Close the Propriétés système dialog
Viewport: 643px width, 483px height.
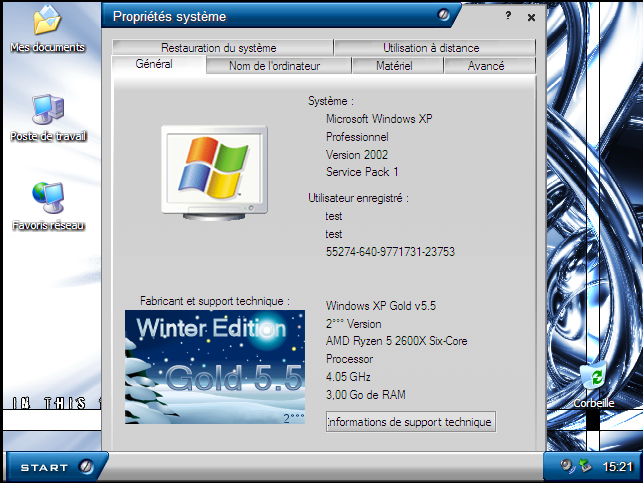pyautogui.click(x=531, y=17)
